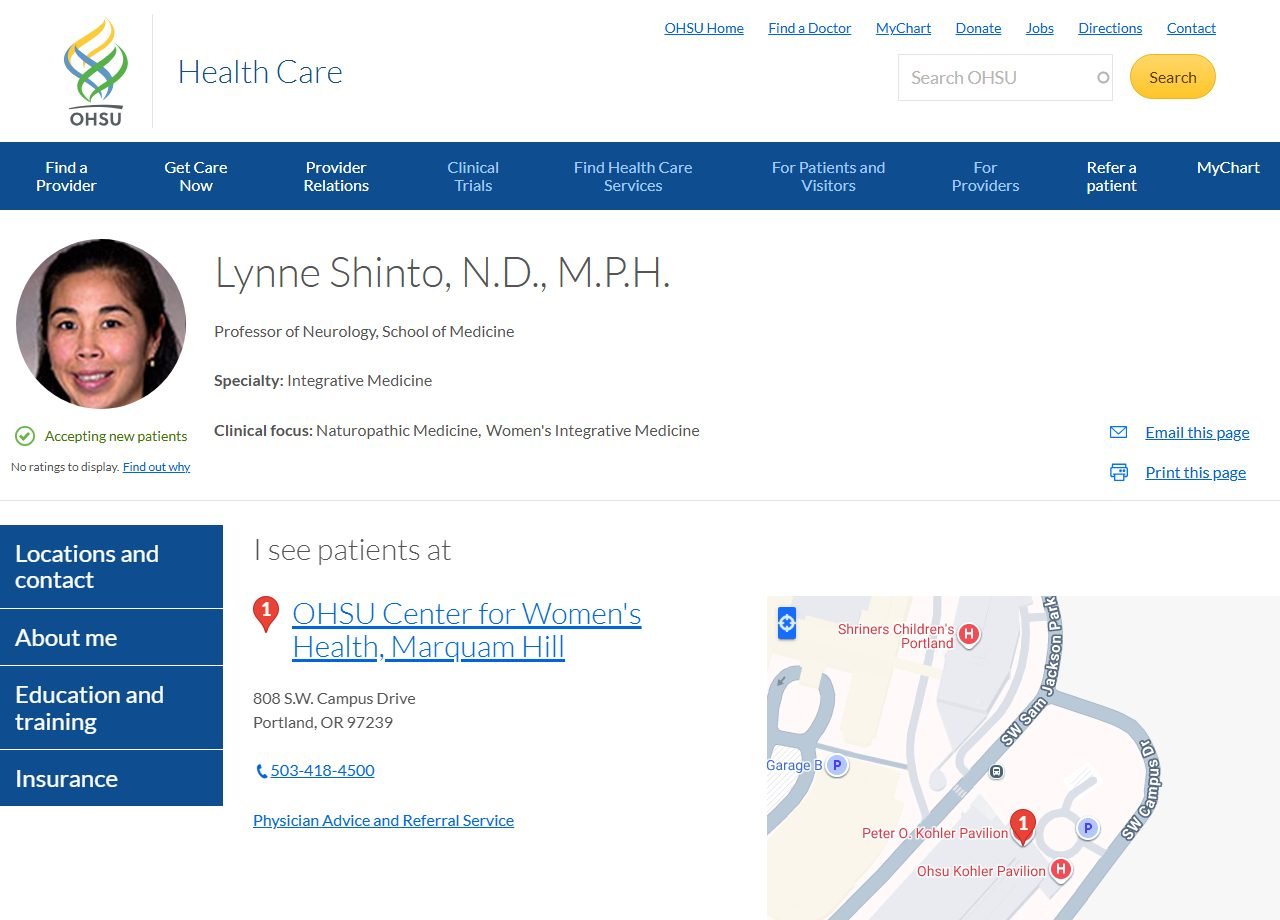Open the Contact link
The width and height of the screenshot is (1280, 920).
tap(1191, 28)
